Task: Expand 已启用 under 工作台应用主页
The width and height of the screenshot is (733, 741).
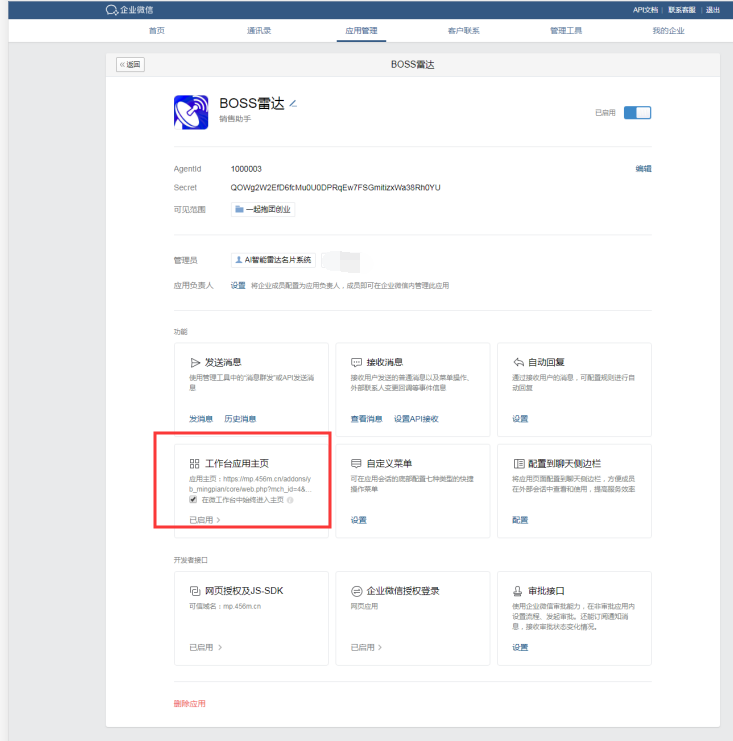Action: click(x=205, y=520)
